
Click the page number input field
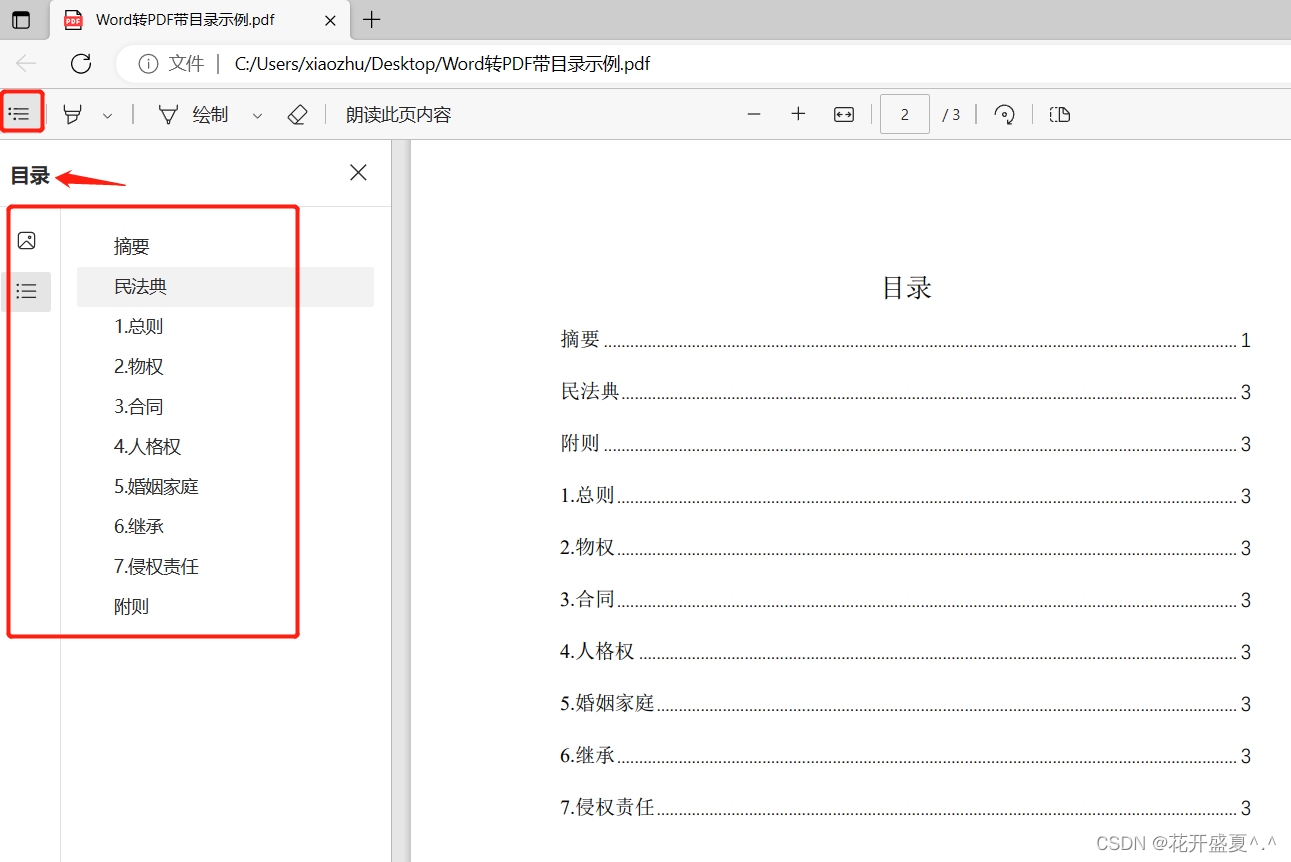[x=905, y=114]
